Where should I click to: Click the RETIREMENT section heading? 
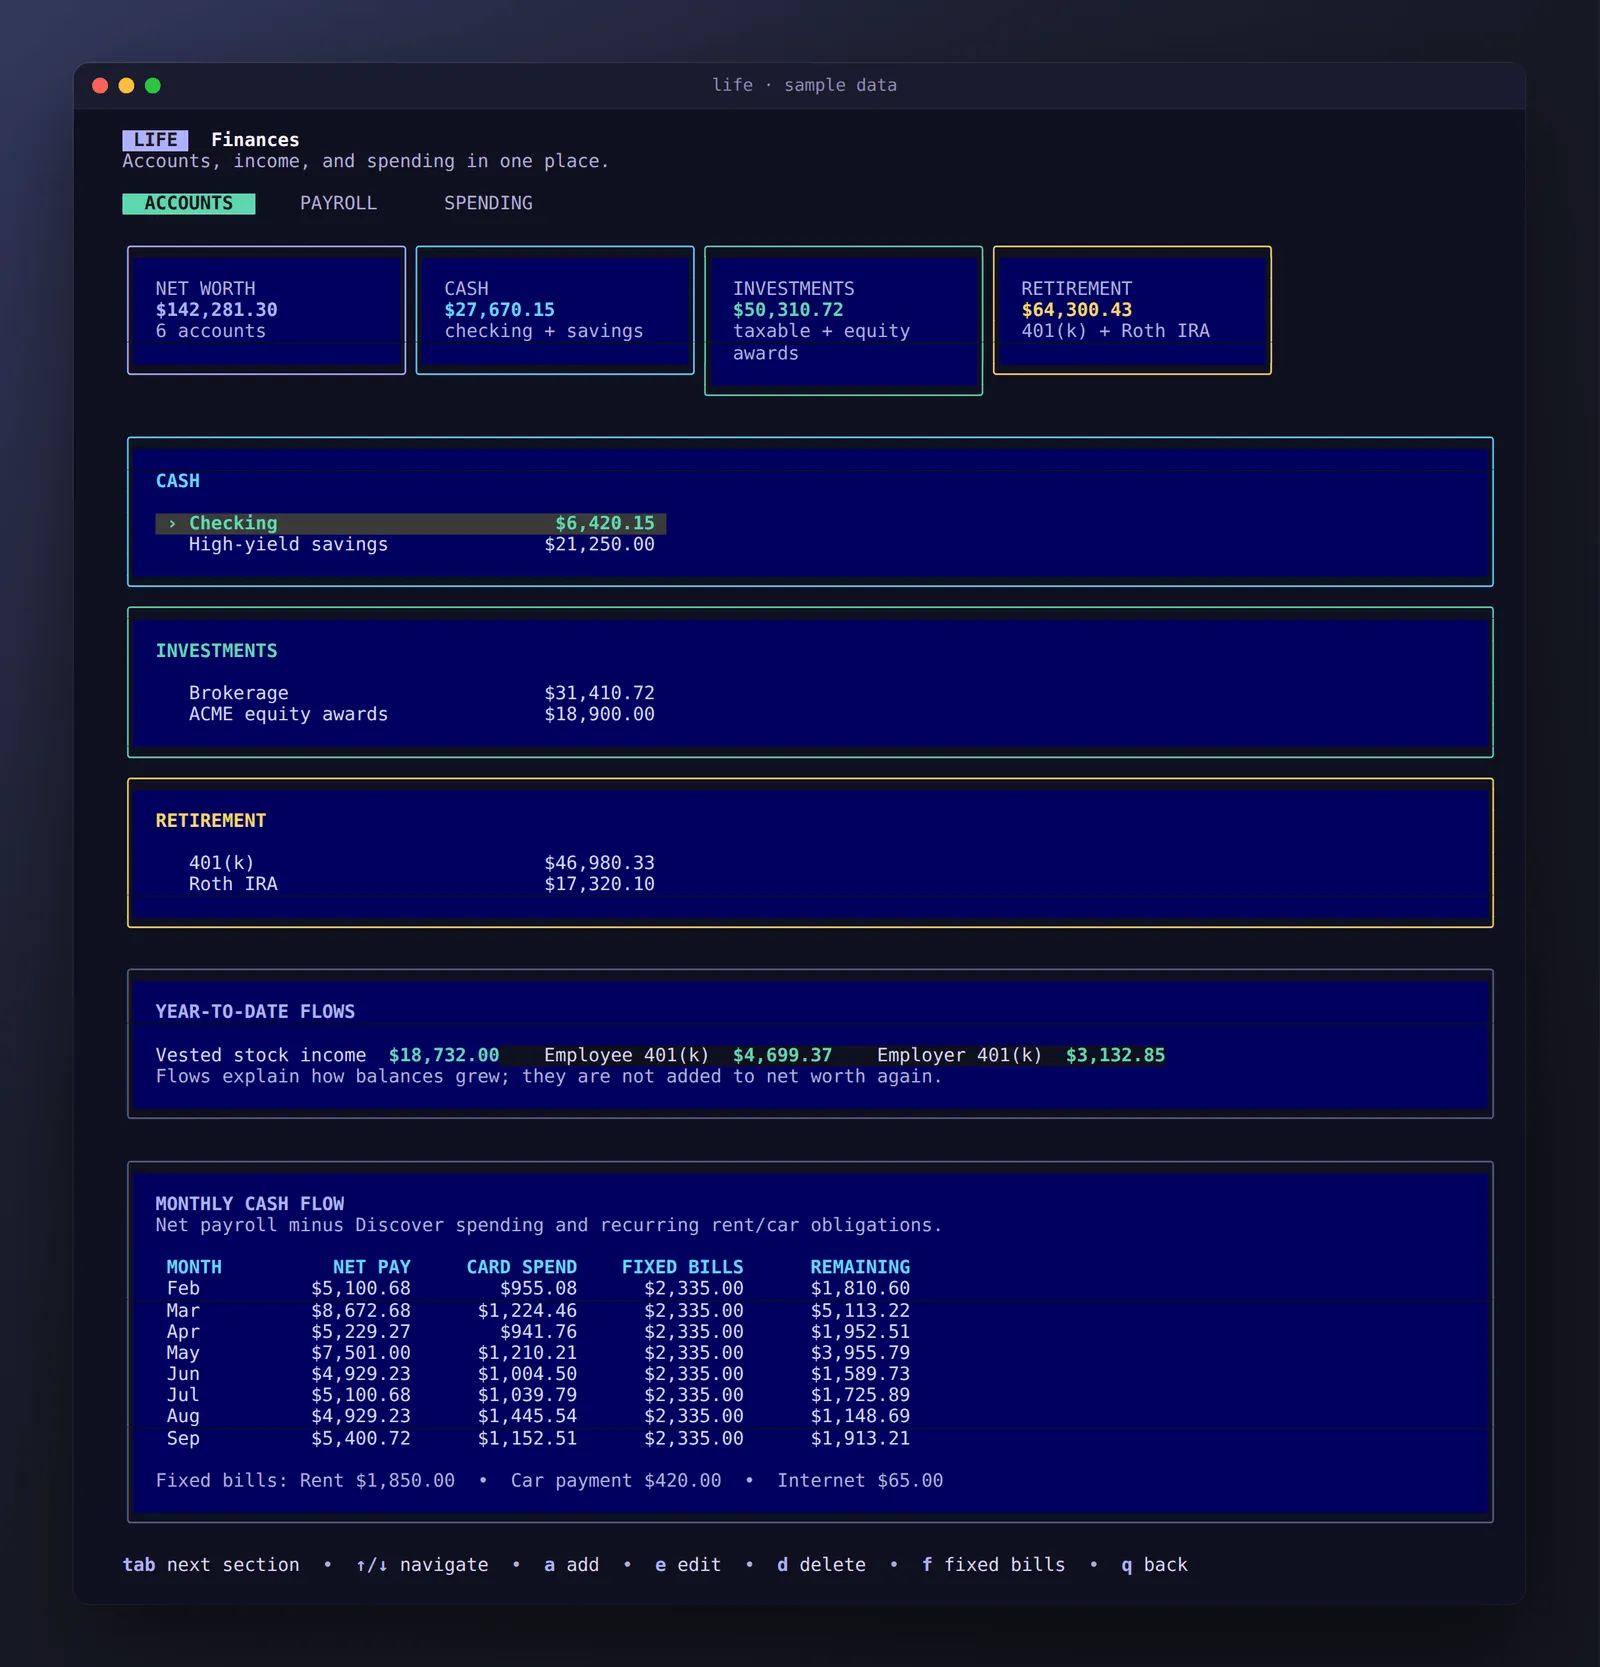pos(211,821)
